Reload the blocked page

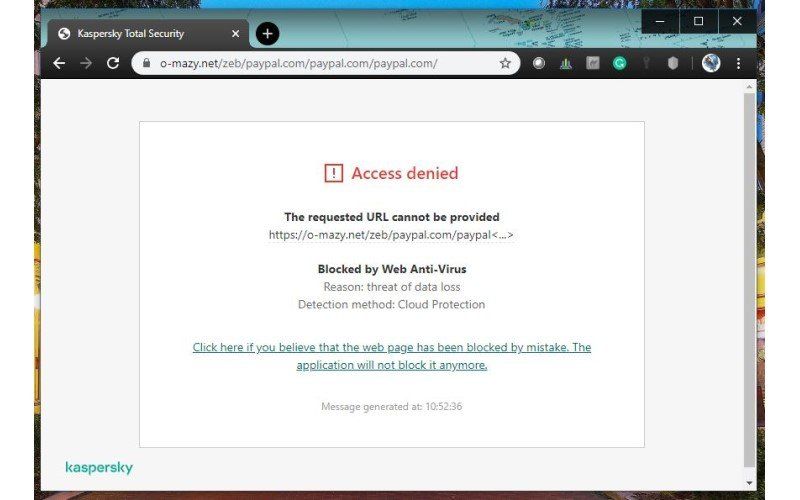113,63
